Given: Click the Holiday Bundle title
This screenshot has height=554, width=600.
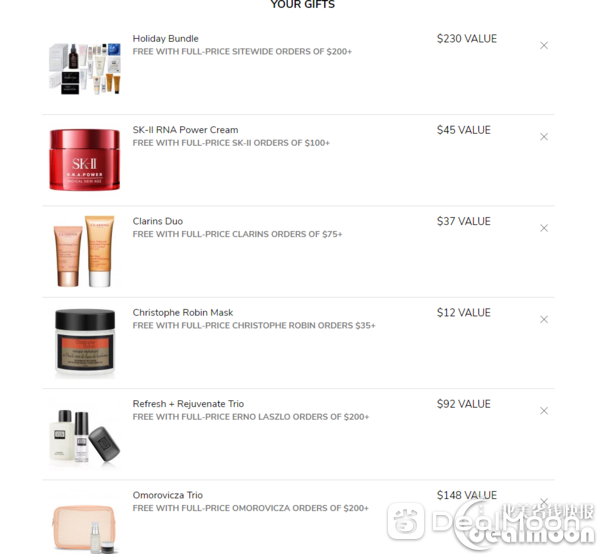Looking at the screenshot, I should (x=166, y=39).
